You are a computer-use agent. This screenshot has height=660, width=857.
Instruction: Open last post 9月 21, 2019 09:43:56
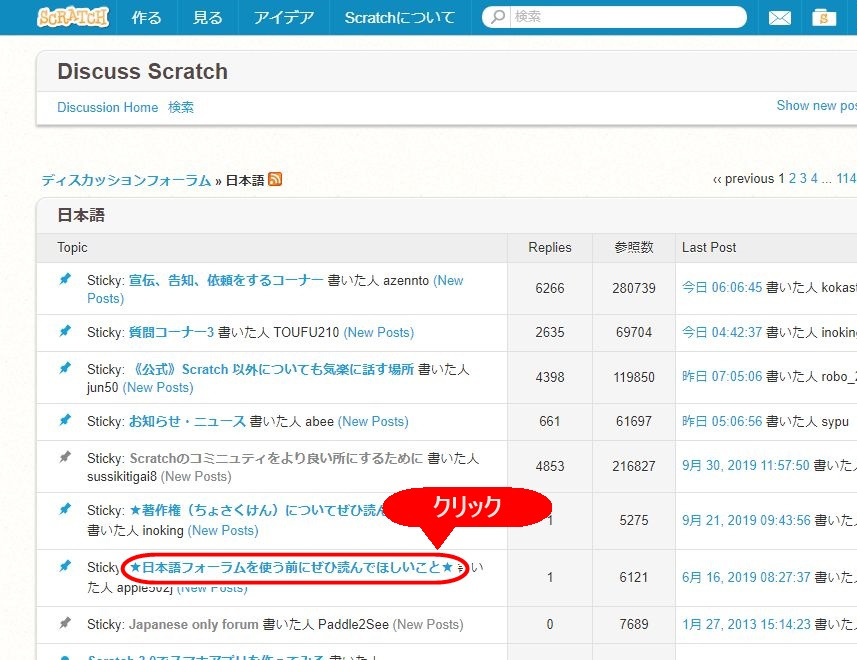746,520
